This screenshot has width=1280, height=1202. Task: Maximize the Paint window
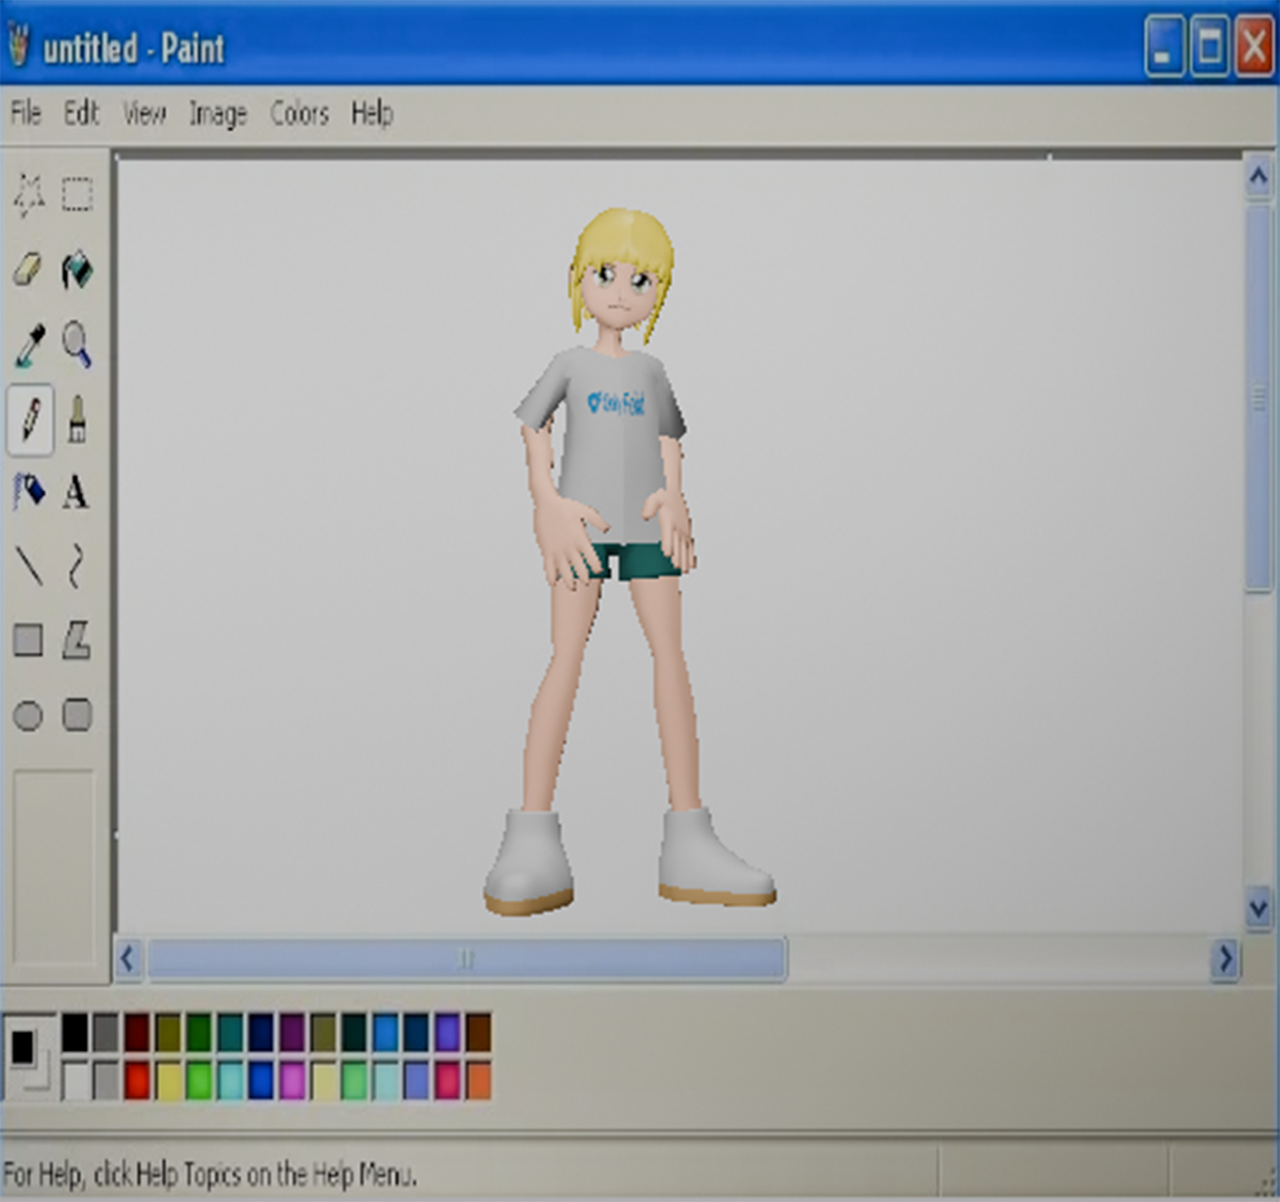(1209, 47)
